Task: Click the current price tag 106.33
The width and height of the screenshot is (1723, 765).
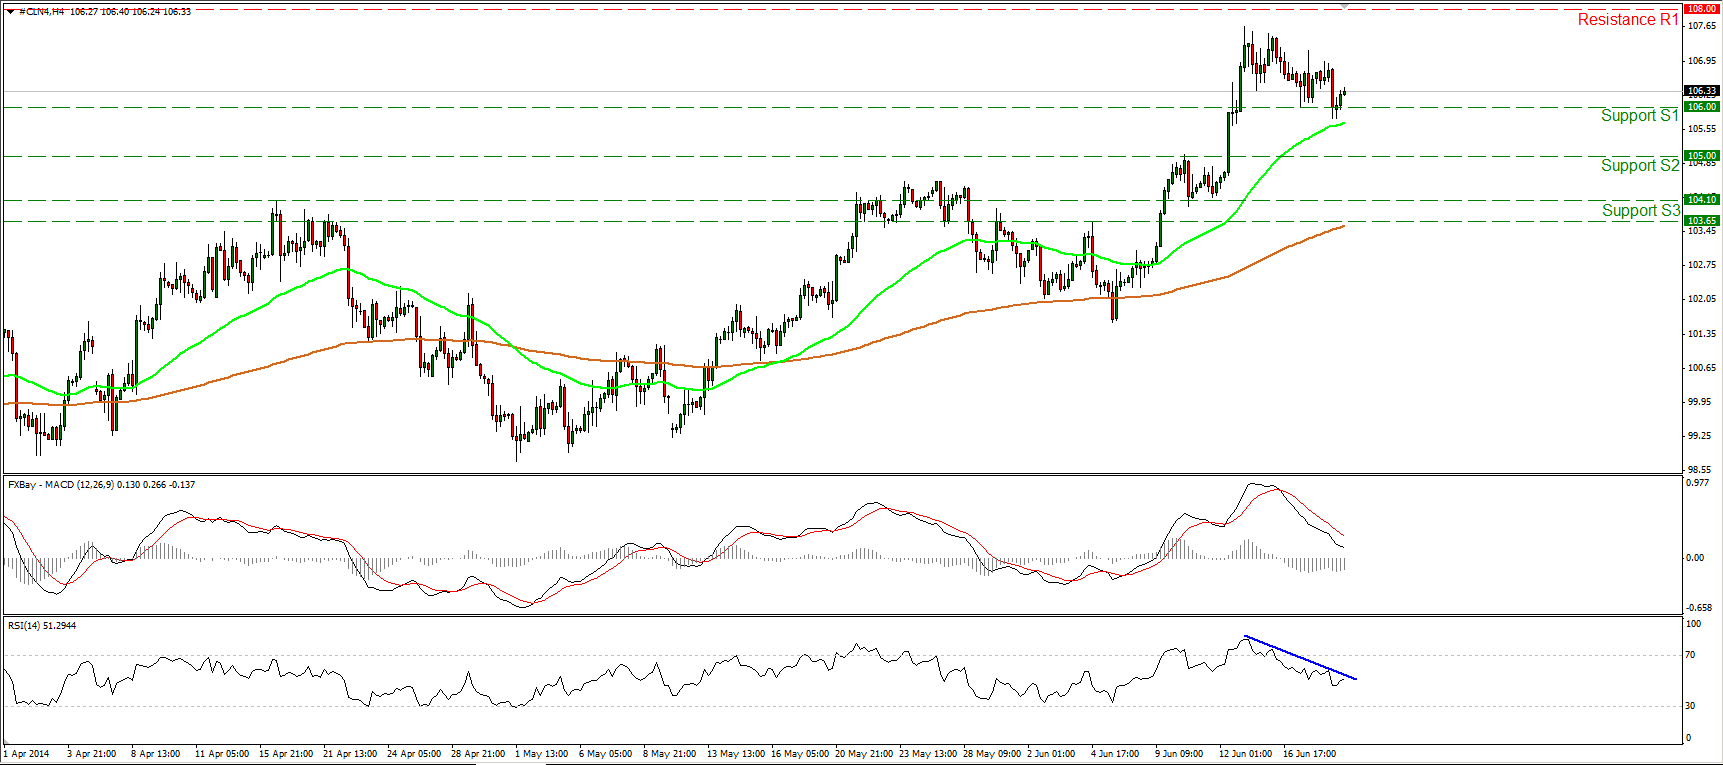Action: tap(1702, 91)
